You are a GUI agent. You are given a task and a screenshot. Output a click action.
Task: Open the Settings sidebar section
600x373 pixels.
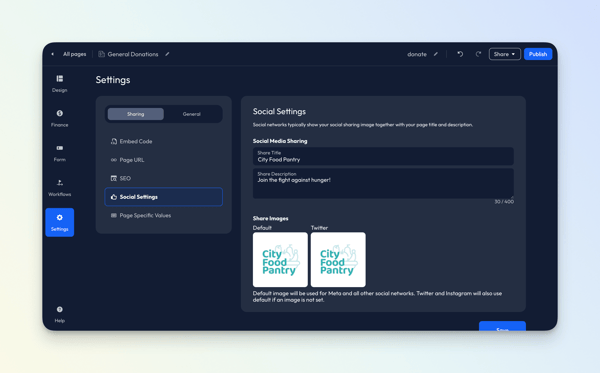(60, 222)
